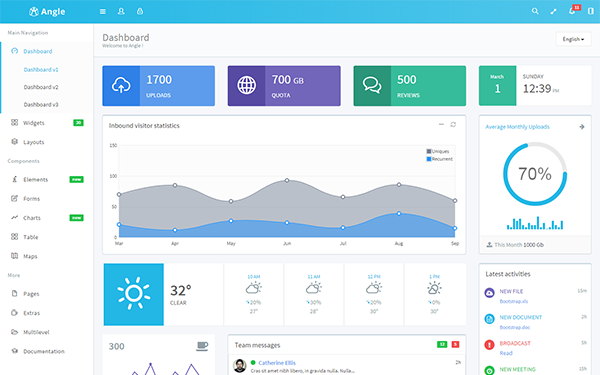Image resolution: width=600 pixels, height=375 pixels.
Task: Click the New Document activity icon
Action: pos(489,319)
